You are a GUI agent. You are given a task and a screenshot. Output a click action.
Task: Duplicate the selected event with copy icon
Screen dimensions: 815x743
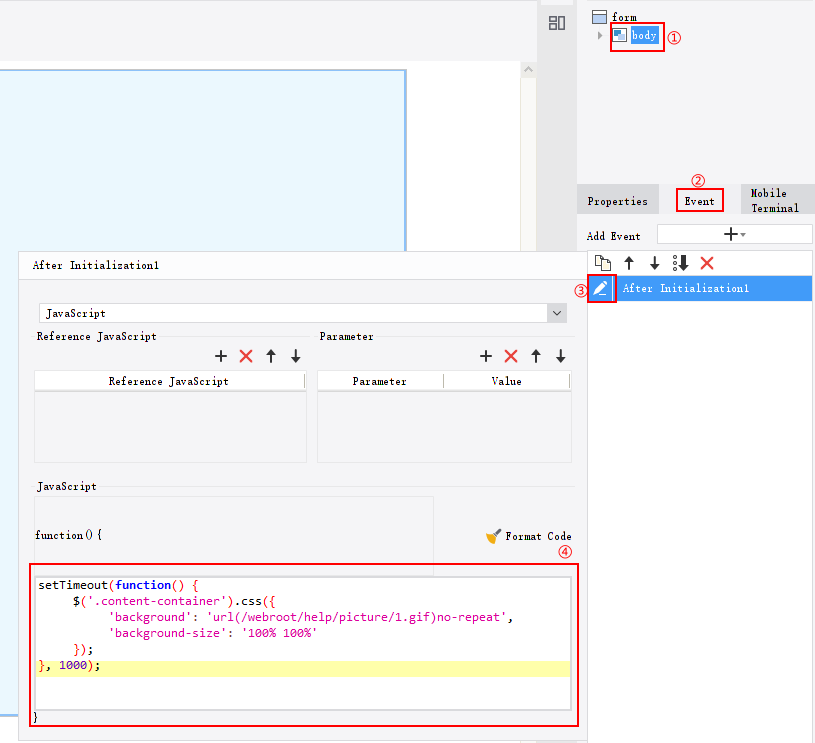point(602,262)
